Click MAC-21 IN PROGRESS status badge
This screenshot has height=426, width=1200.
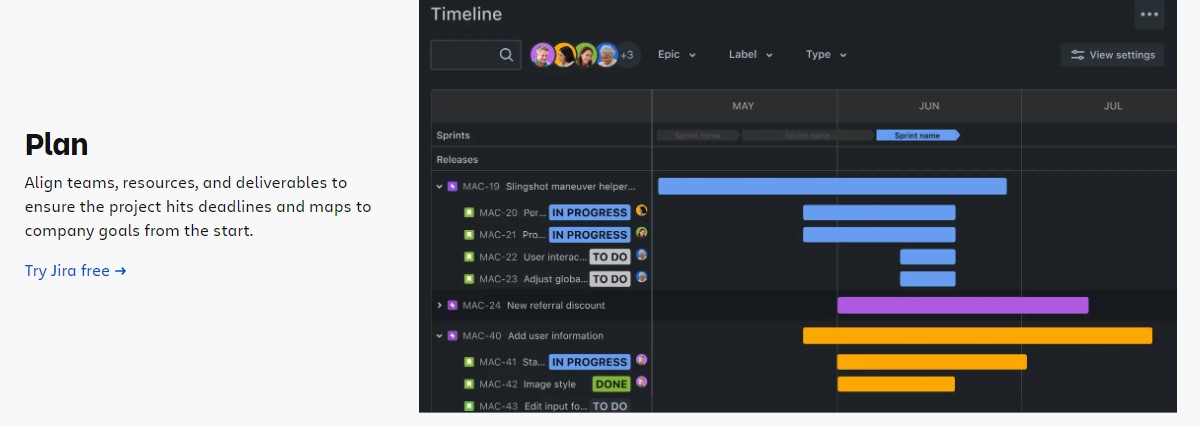590,234
